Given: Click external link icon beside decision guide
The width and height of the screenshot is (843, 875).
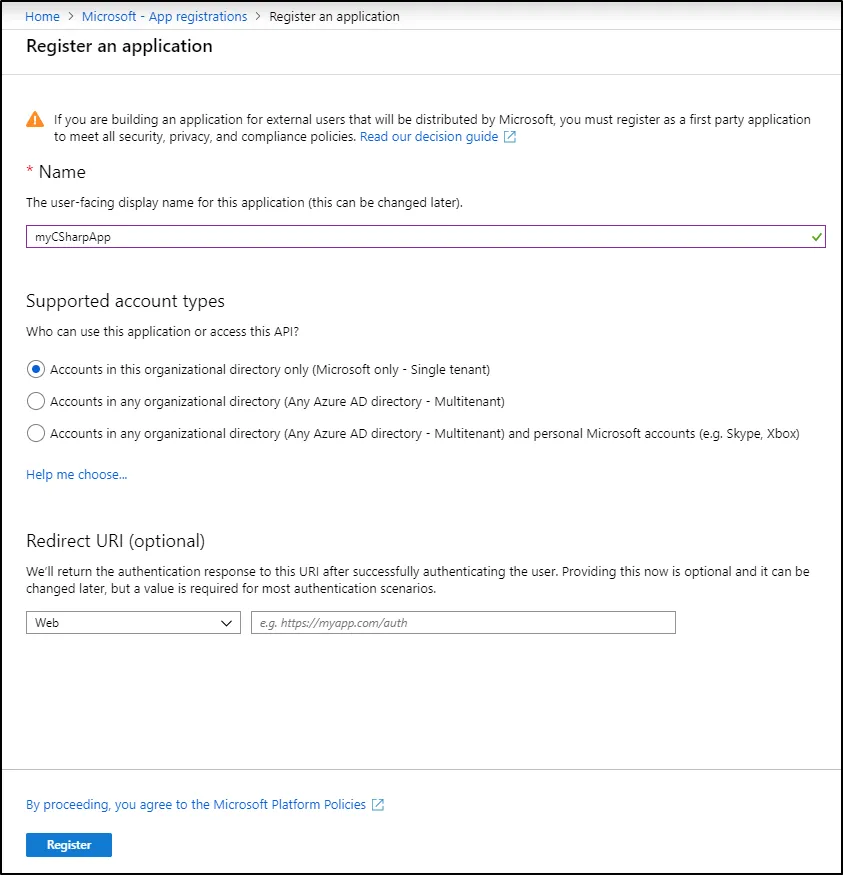Looking at the screenshot, I should (510, 137).
